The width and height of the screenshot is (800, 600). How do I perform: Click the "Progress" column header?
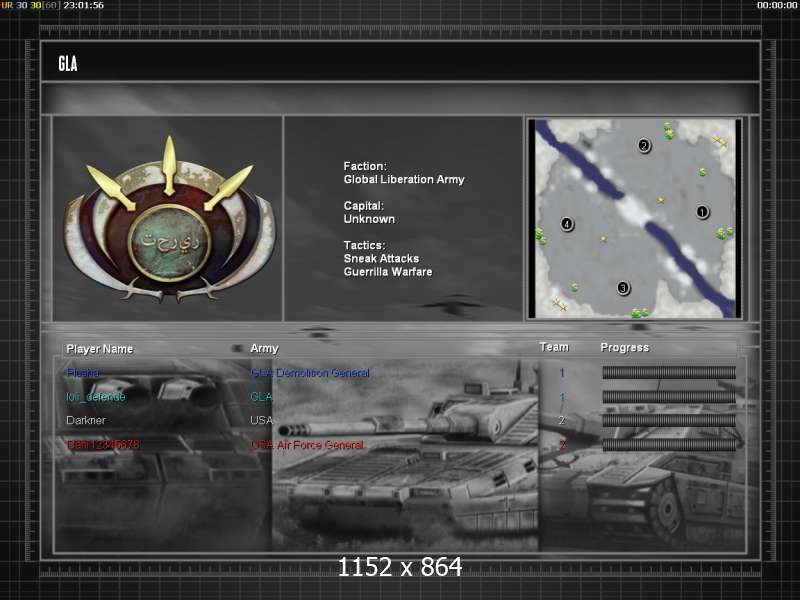624,347
